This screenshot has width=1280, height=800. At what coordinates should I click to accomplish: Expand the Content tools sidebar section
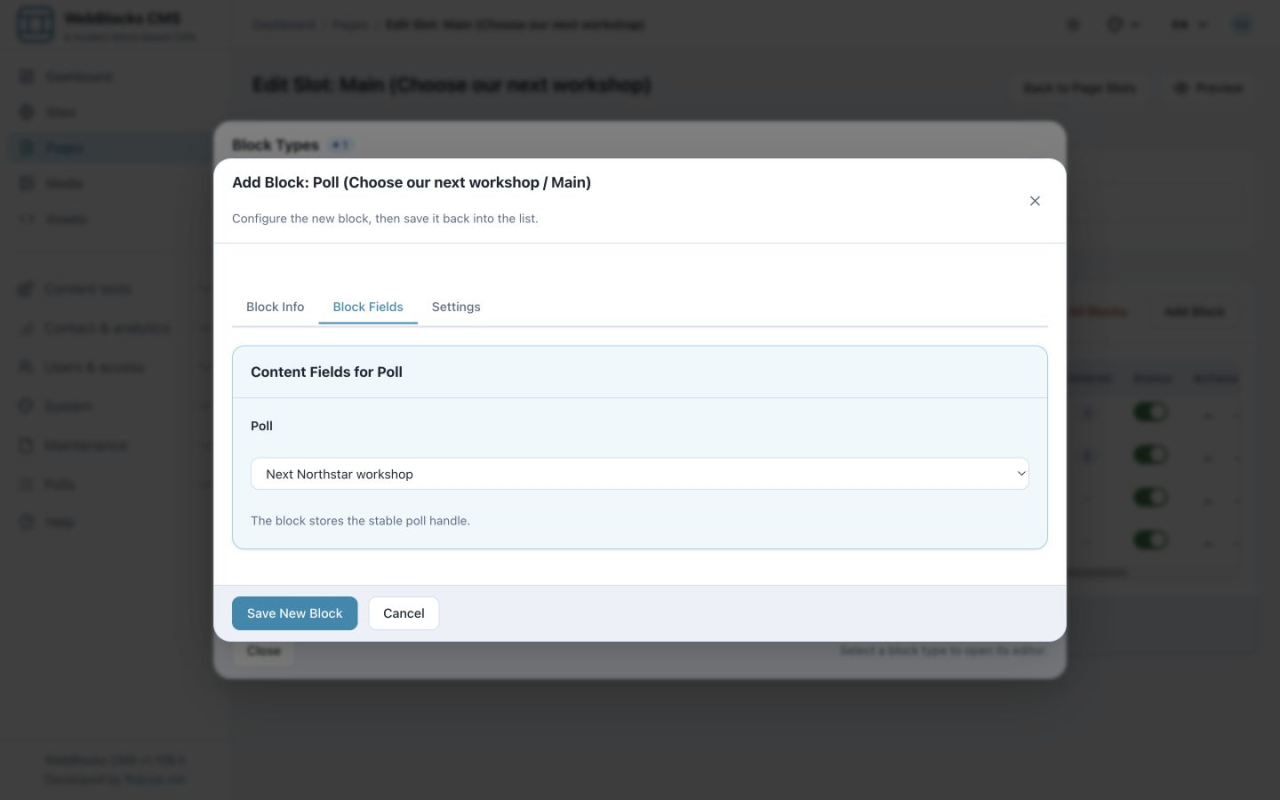pos(112,289)
